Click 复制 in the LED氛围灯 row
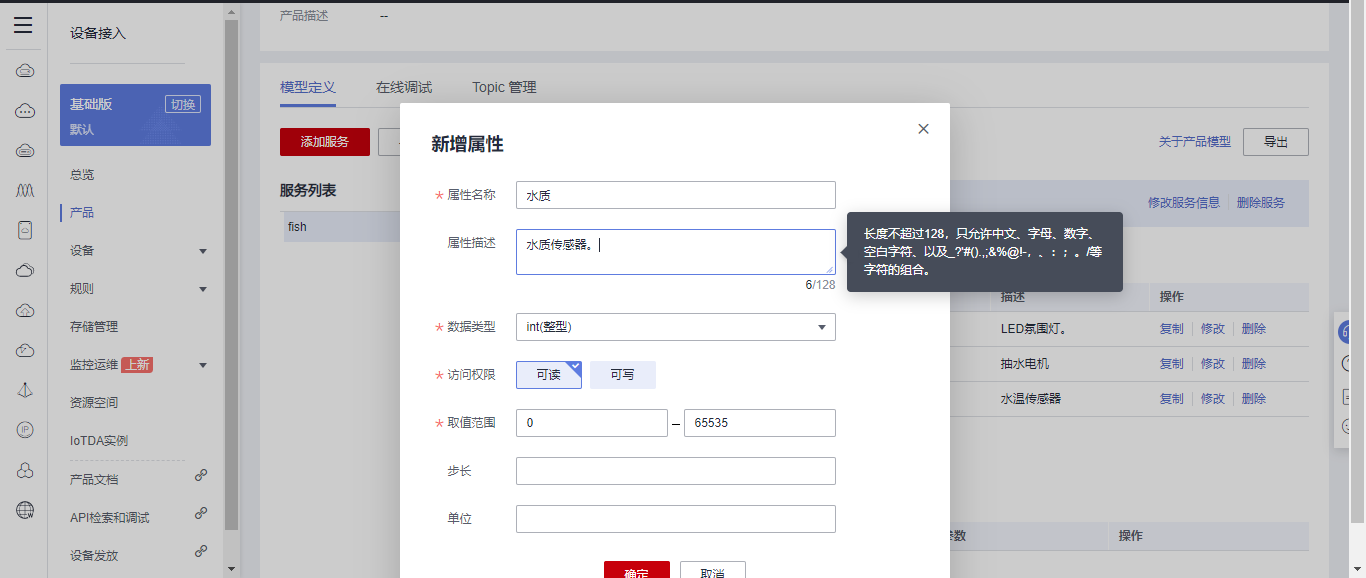The height and width of the screenshot is (578, 1366). [x=1171, y=329]
